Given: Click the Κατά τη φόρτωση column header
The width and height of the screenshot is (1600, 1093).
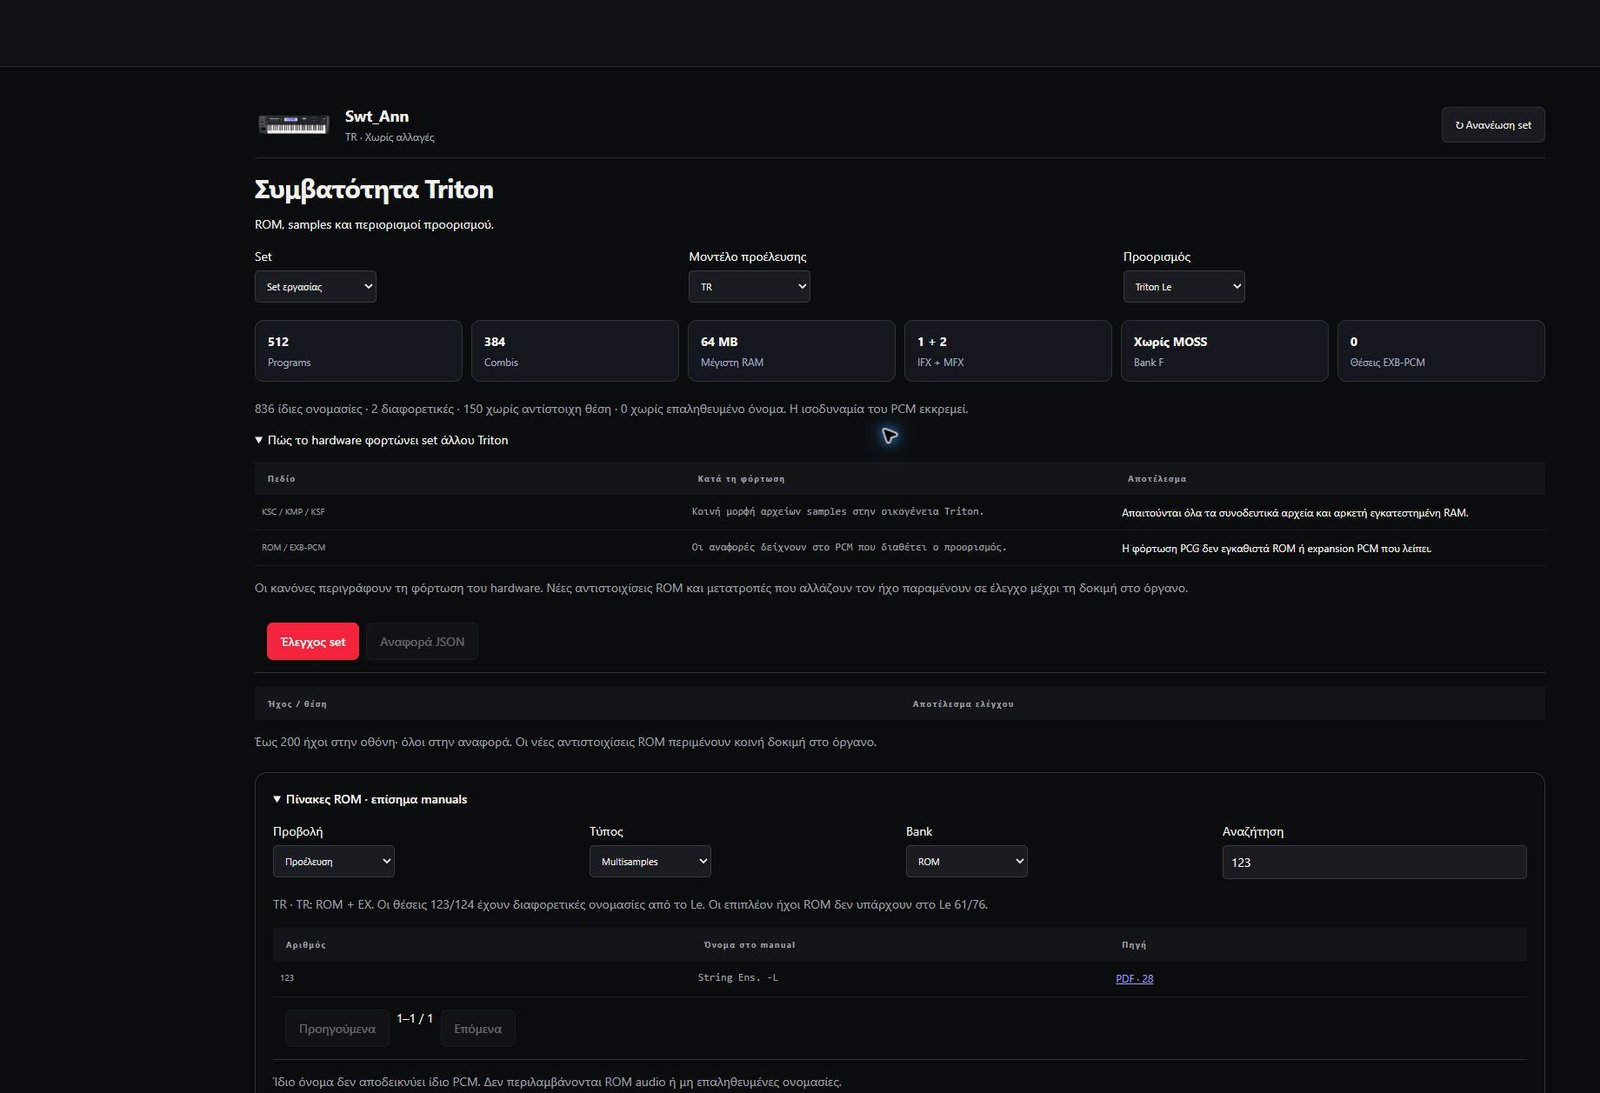Looking at the screenshot, I should tap(741, 479).
